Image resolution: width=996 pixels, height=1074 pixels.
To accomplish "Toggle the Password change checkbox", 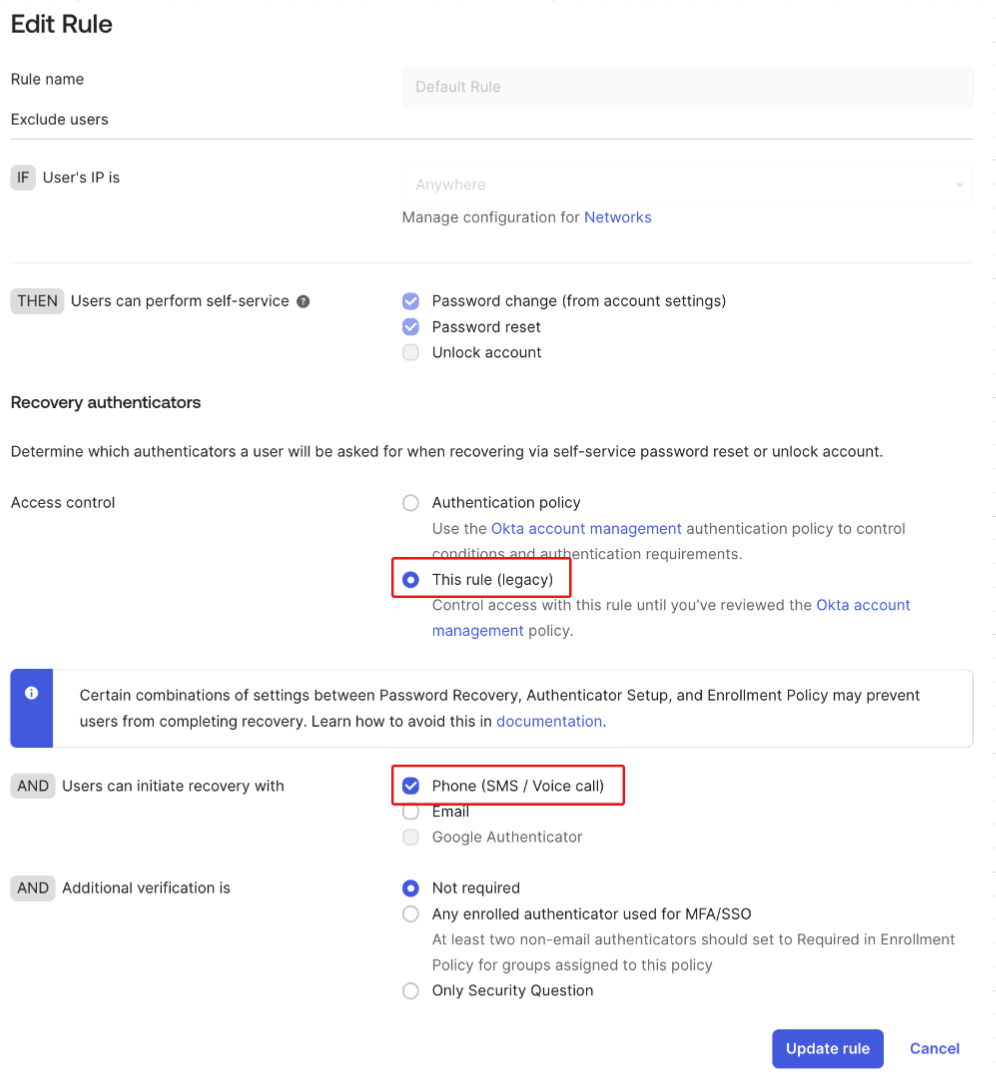I will point(410,301).
